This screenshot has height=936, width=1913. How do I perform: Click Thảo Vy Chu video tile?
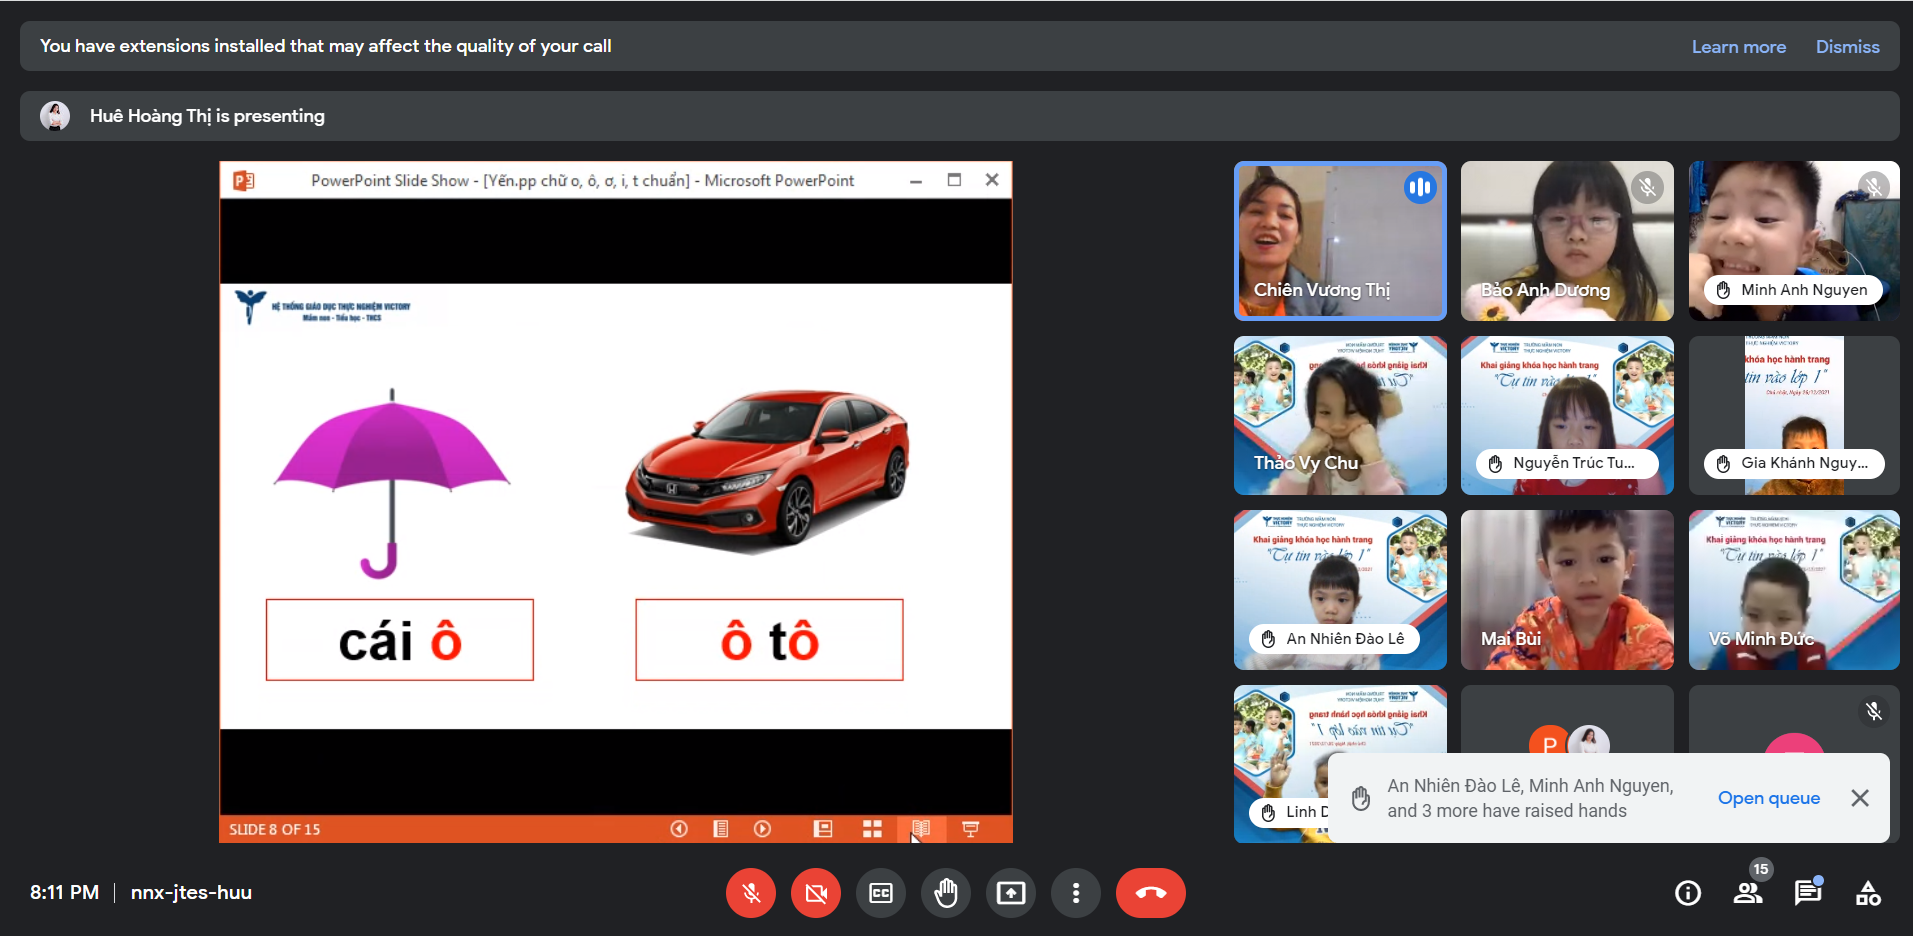point(1340,415)
